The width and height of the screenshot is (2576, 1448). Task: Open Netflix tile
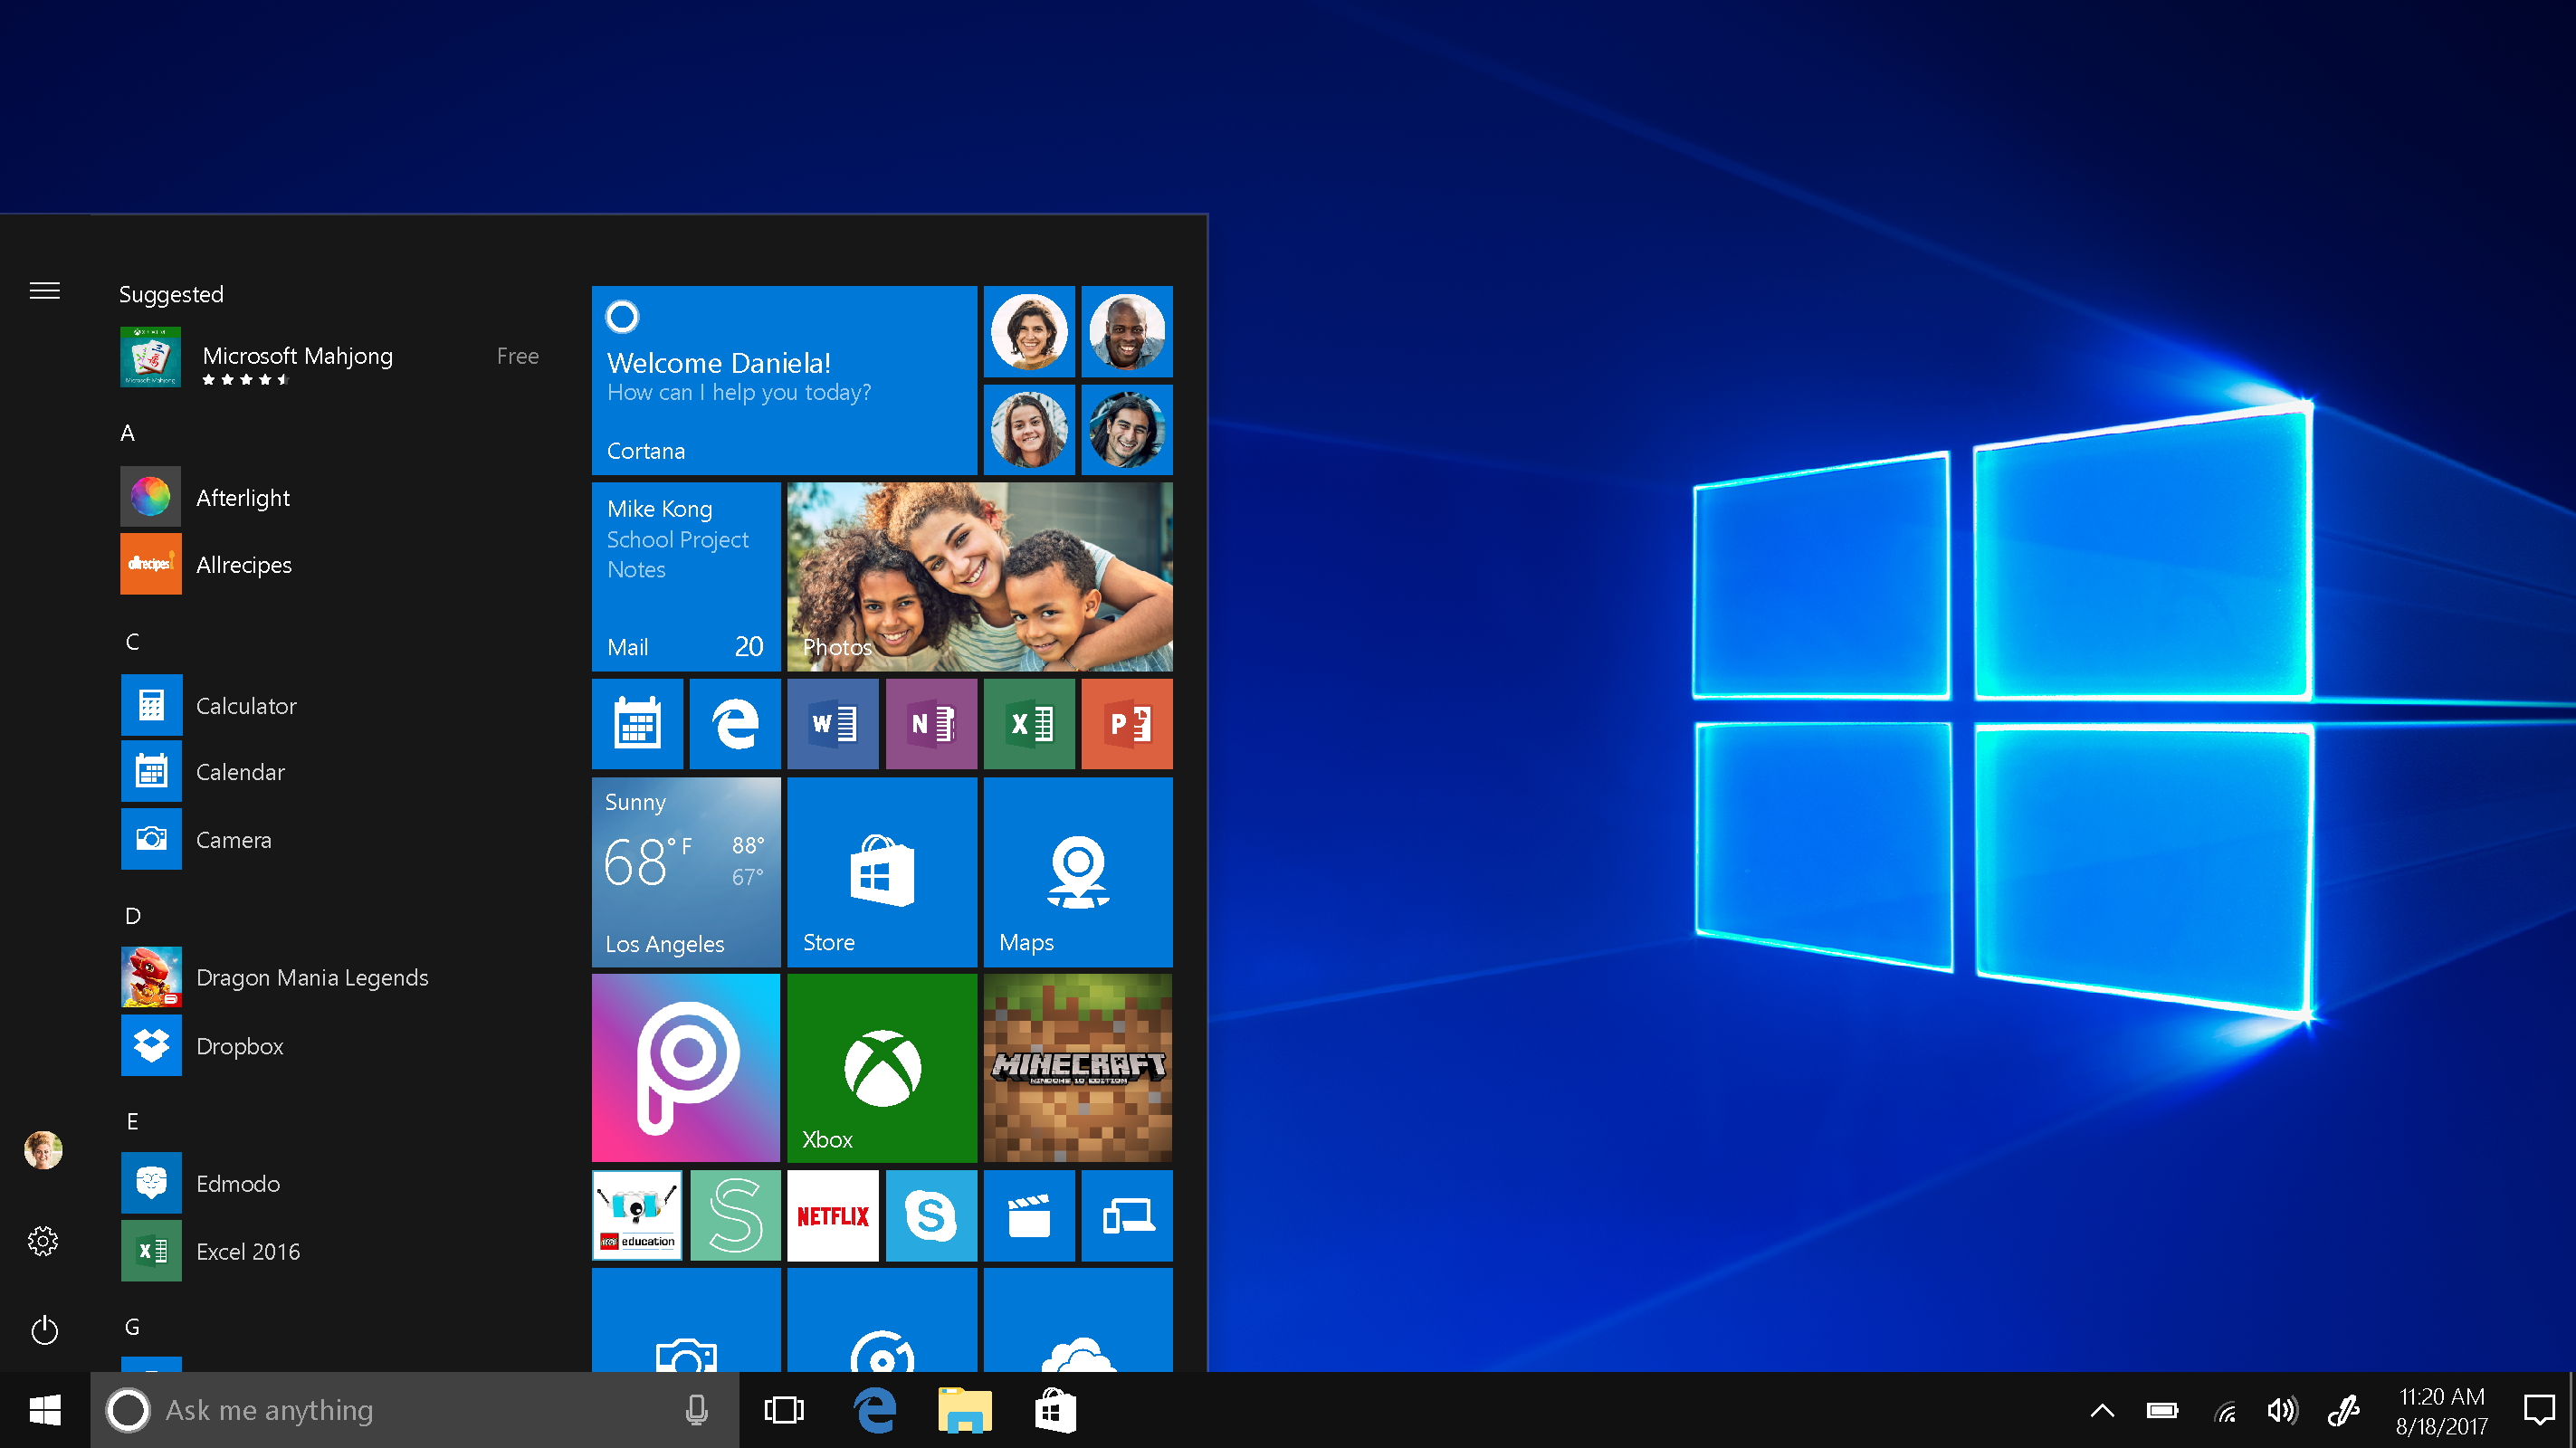(835, 1216)
